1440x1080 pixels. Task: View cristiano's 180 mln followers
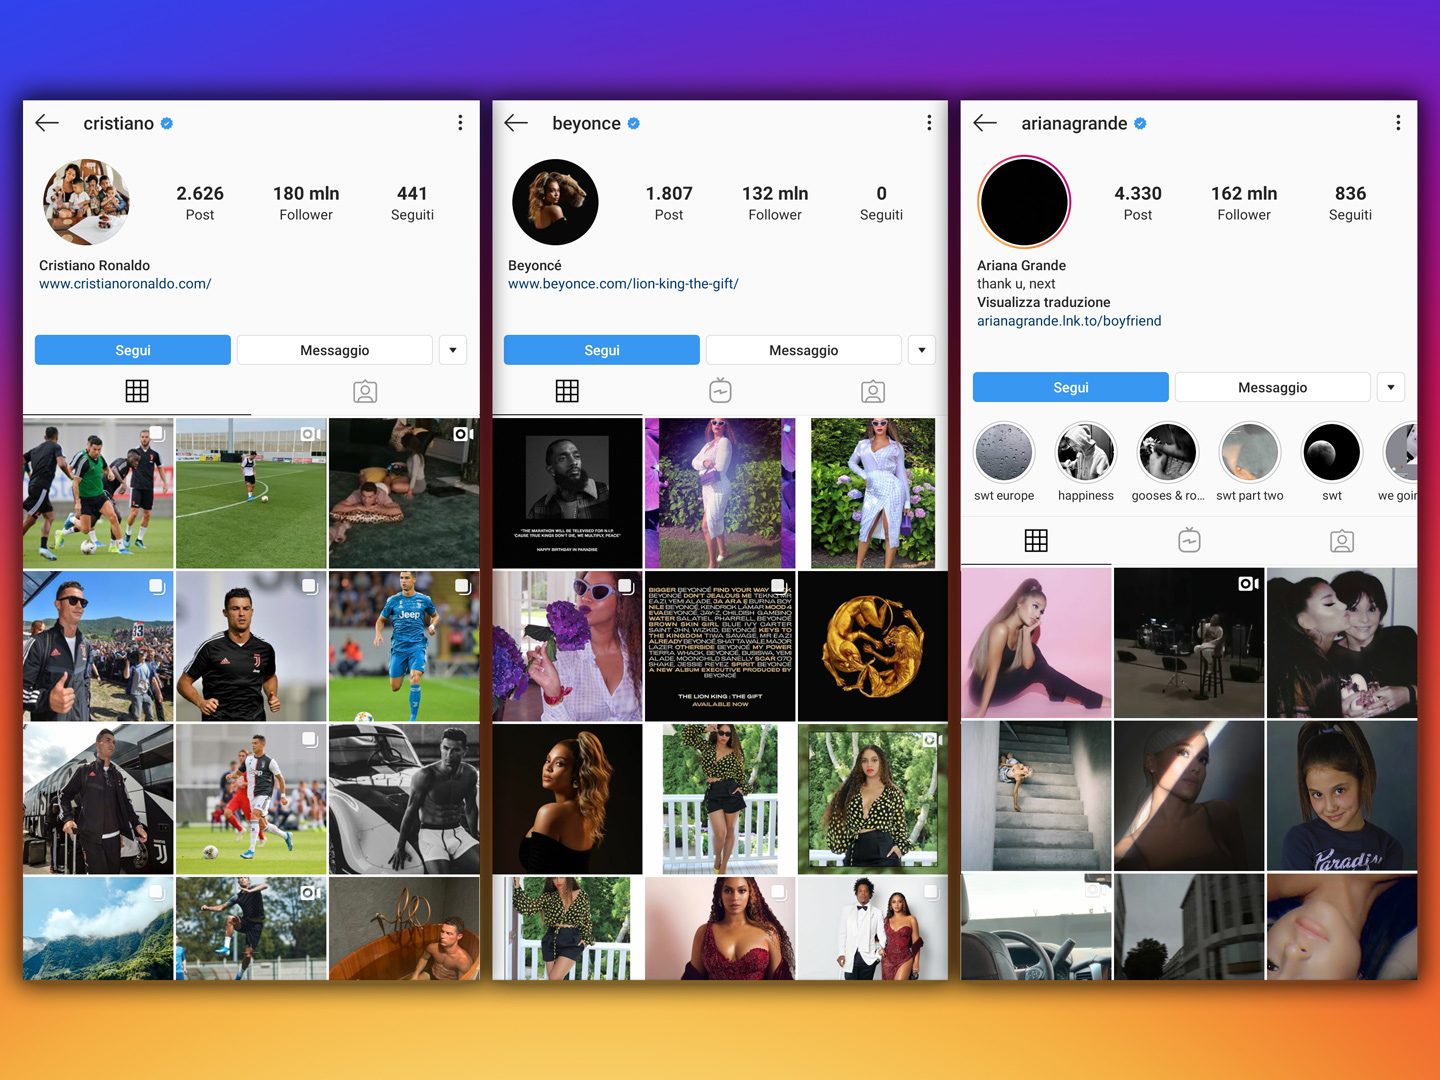pyautogui.click(x=306, y=202)
